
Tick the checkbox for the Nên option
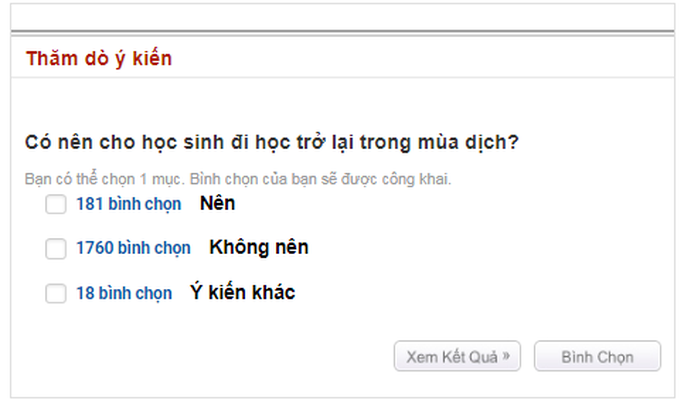(56, 204)
